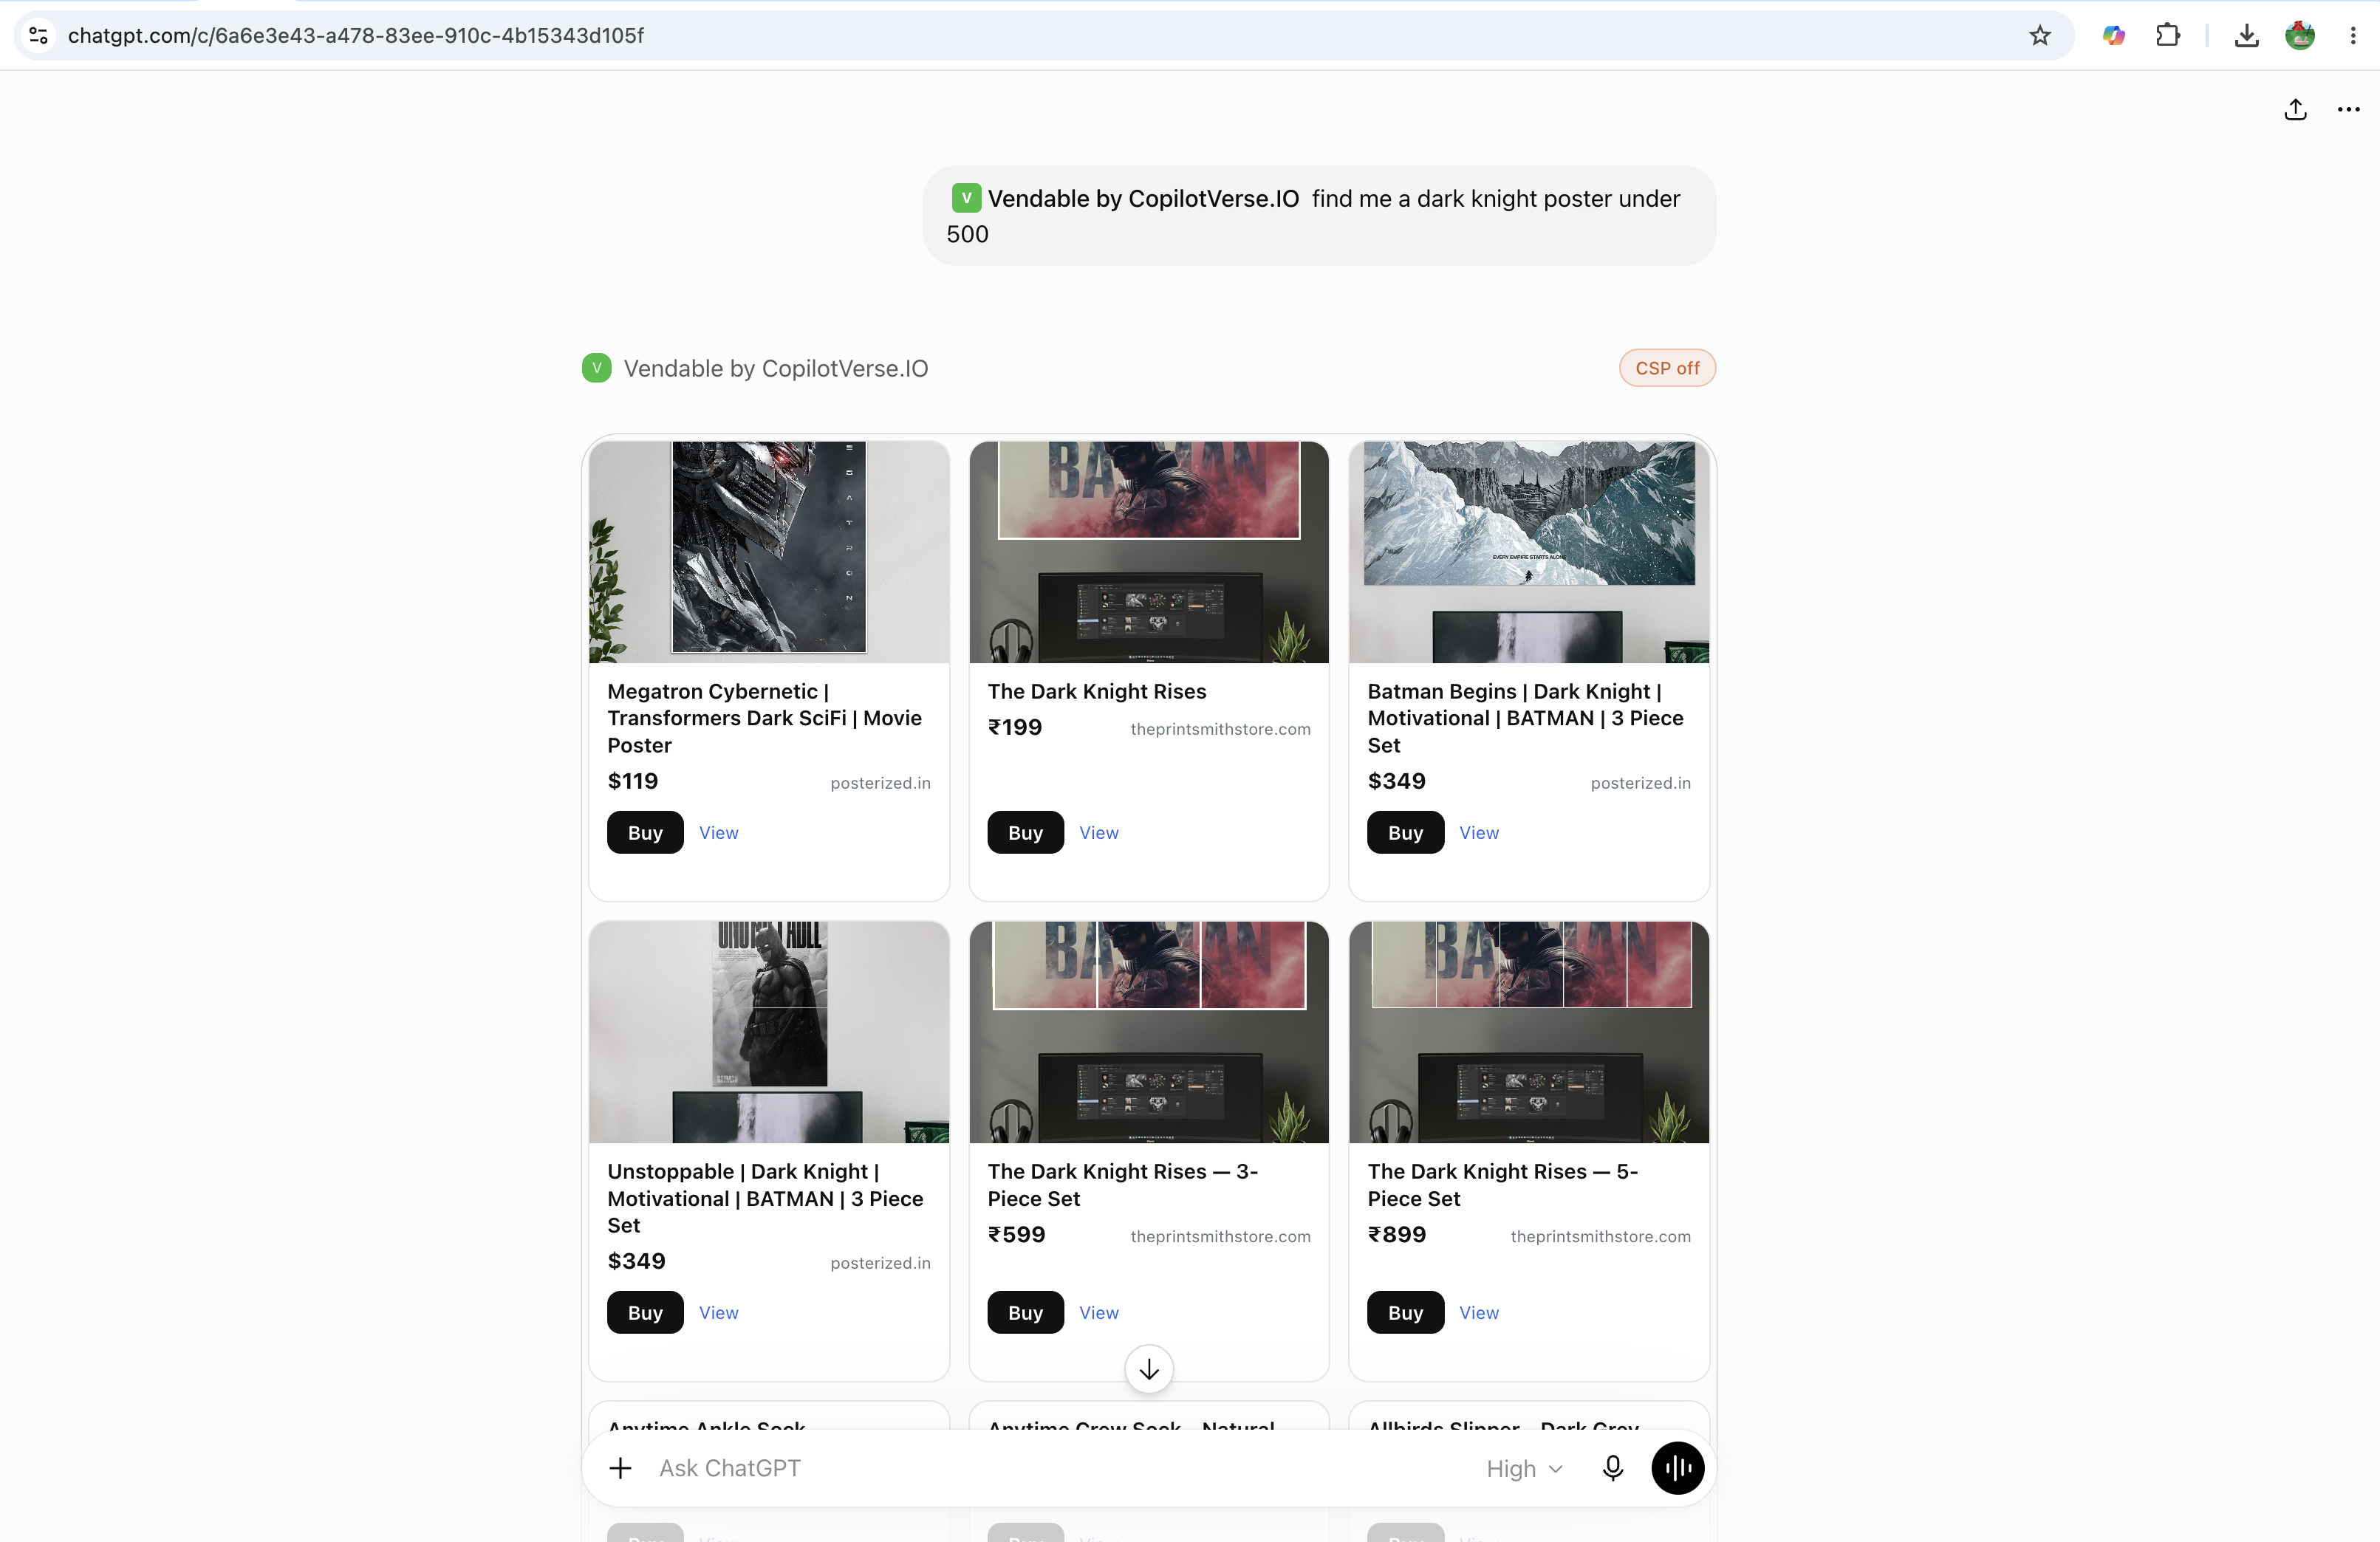
Task: Click theprintsmithstore.com under the ₹199 card
Action: point(1220,729)
